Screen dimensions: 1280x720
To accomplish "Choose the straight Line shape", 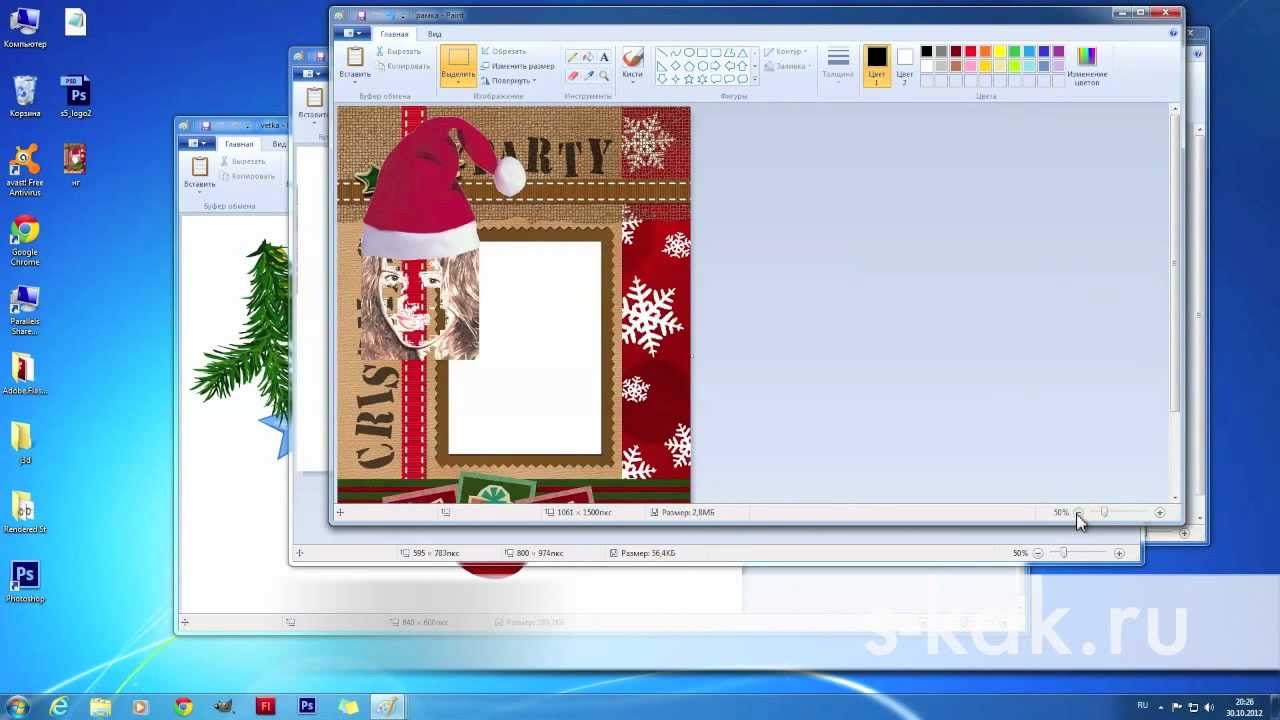I will coord(661,52).
